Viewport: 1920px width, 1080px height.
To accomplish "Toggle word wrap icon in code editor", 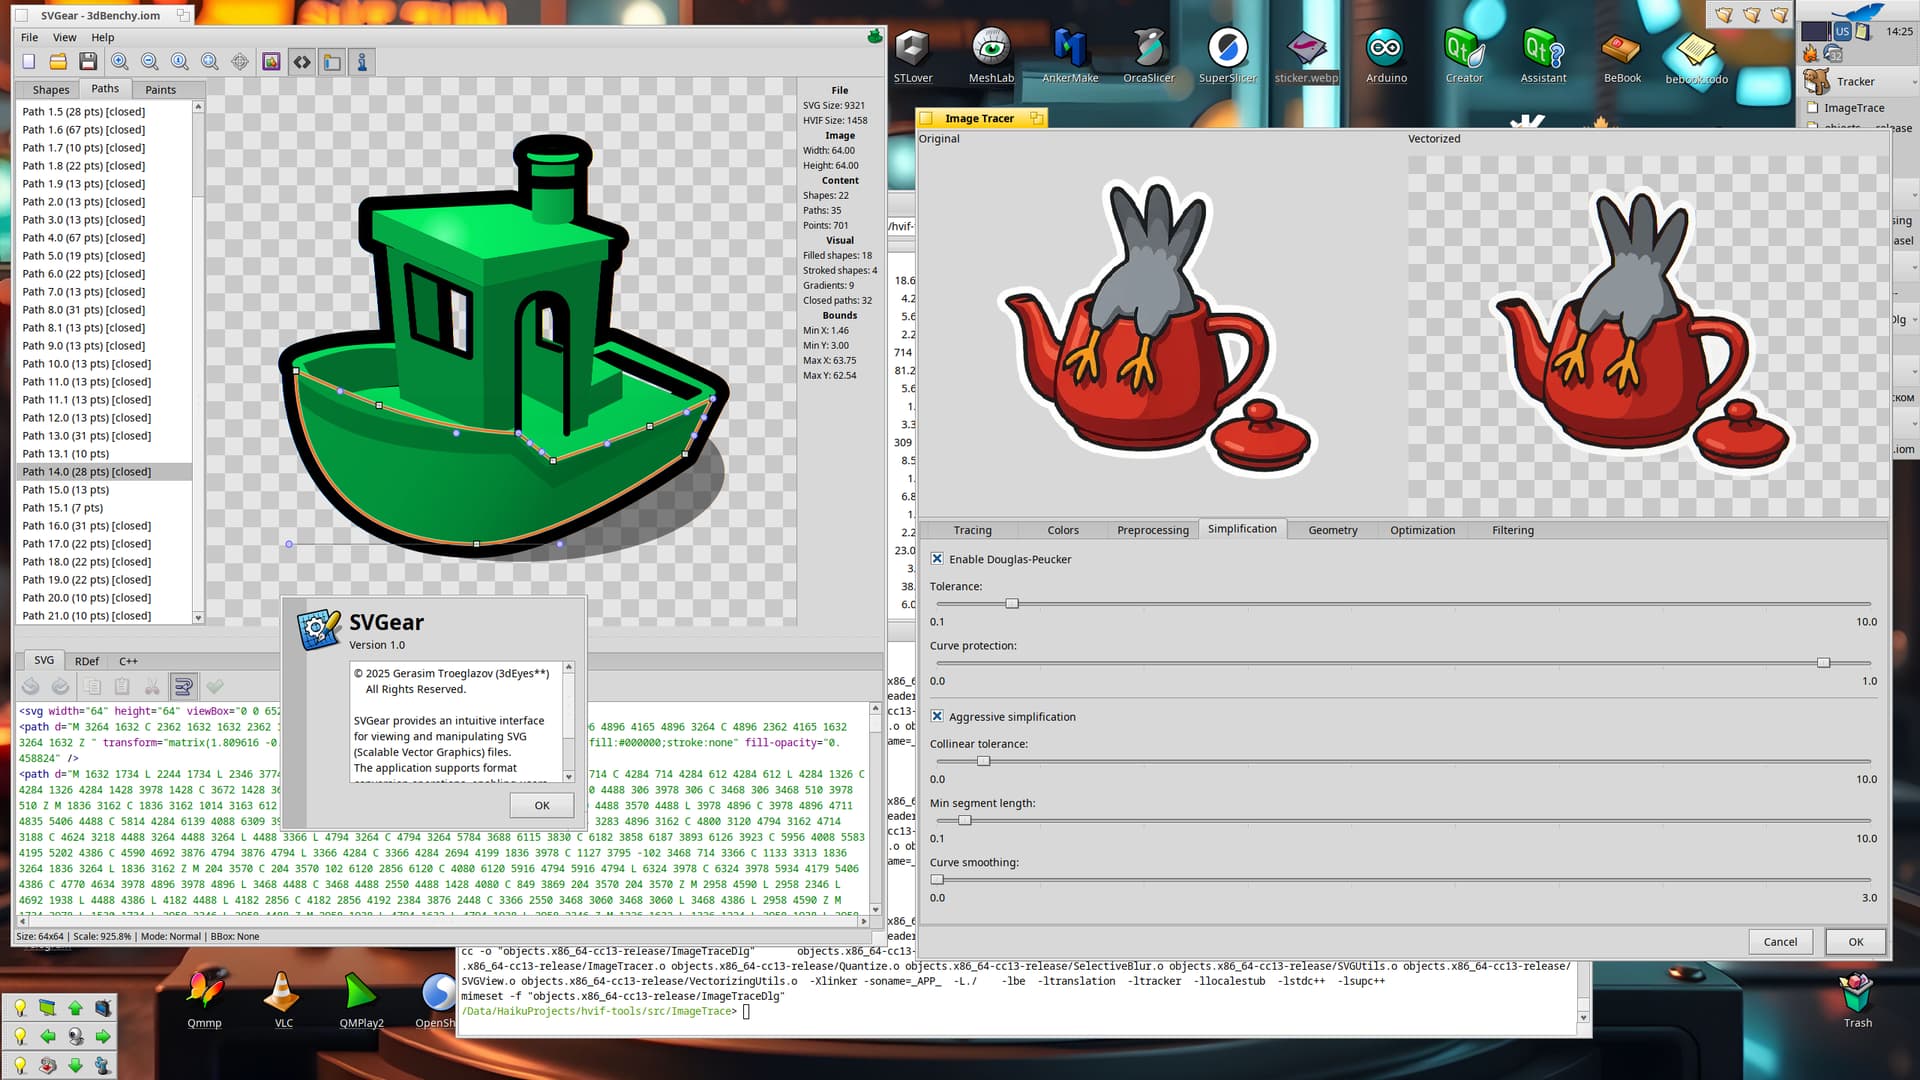I will click(x=183, y=686).
